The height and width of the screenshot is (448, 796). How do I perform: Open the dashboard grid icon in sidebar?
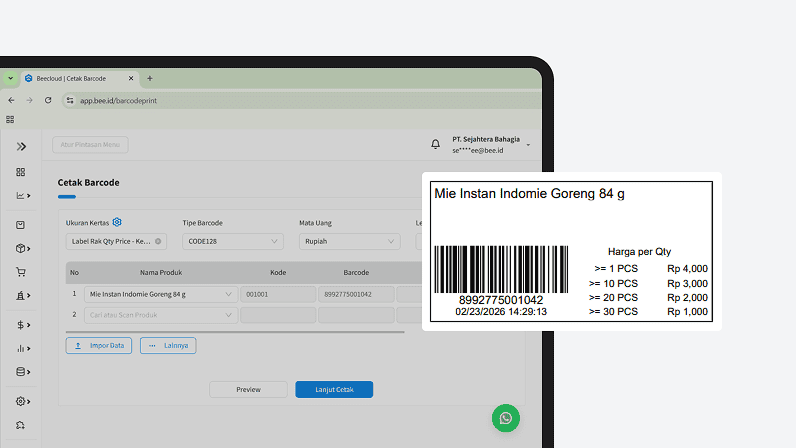click(x=20, y=172)
